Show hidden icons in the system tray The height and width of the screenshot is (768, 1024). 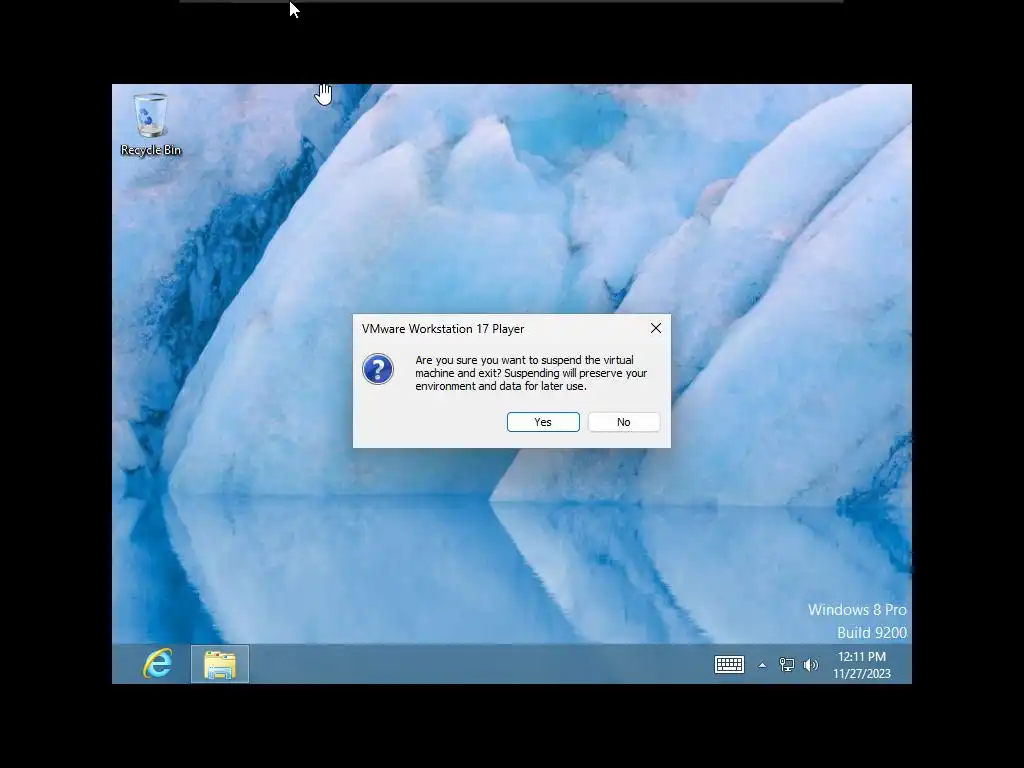pos(761,665)
